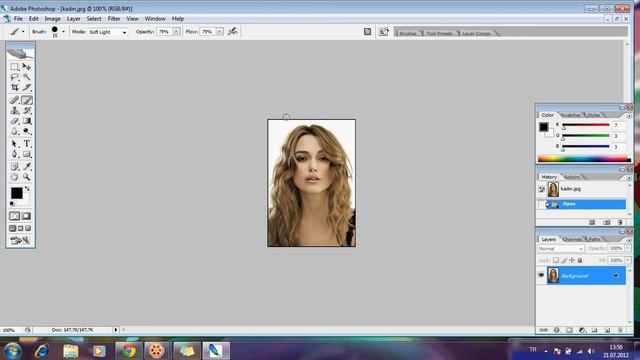Select the Gradient tool

(x=27, y=121)
